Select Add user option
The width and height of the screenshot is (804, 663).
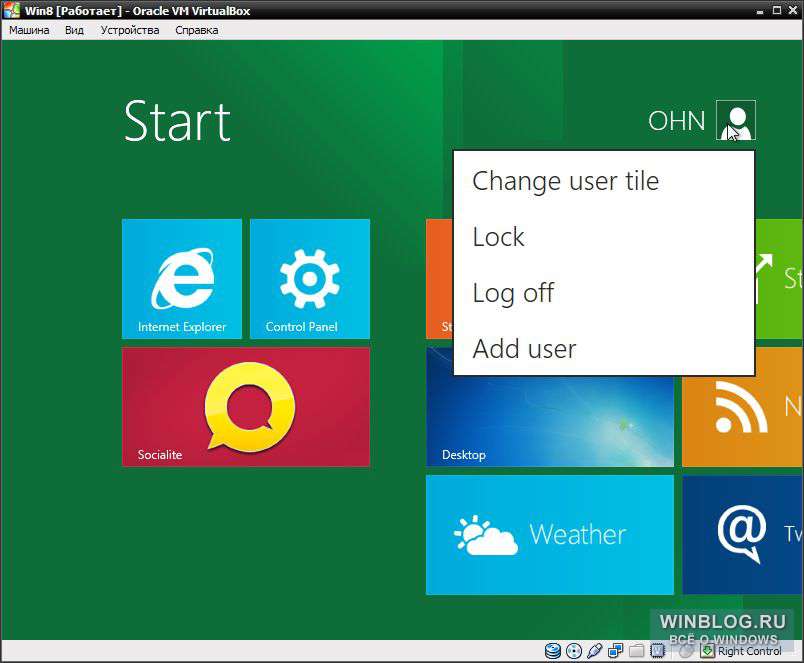click(525, 349)
